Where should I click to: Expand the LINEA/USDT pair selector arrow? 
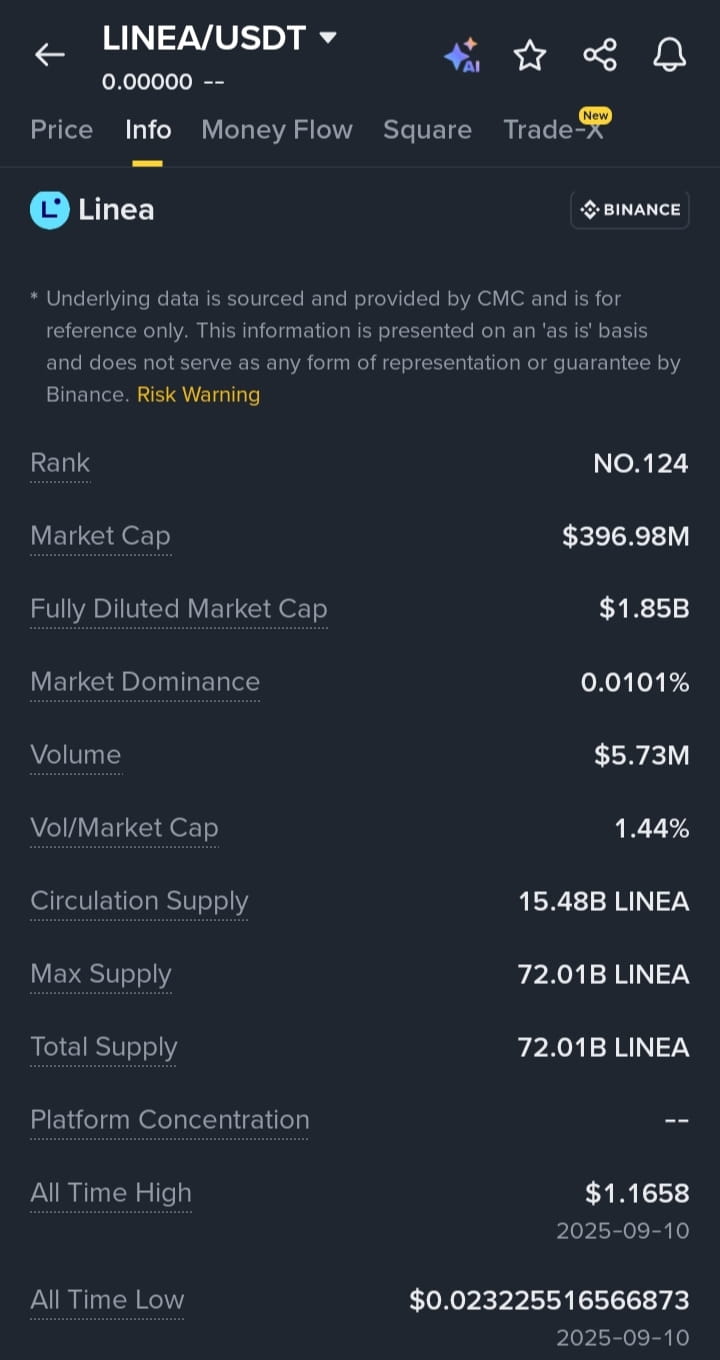(327, 38)
